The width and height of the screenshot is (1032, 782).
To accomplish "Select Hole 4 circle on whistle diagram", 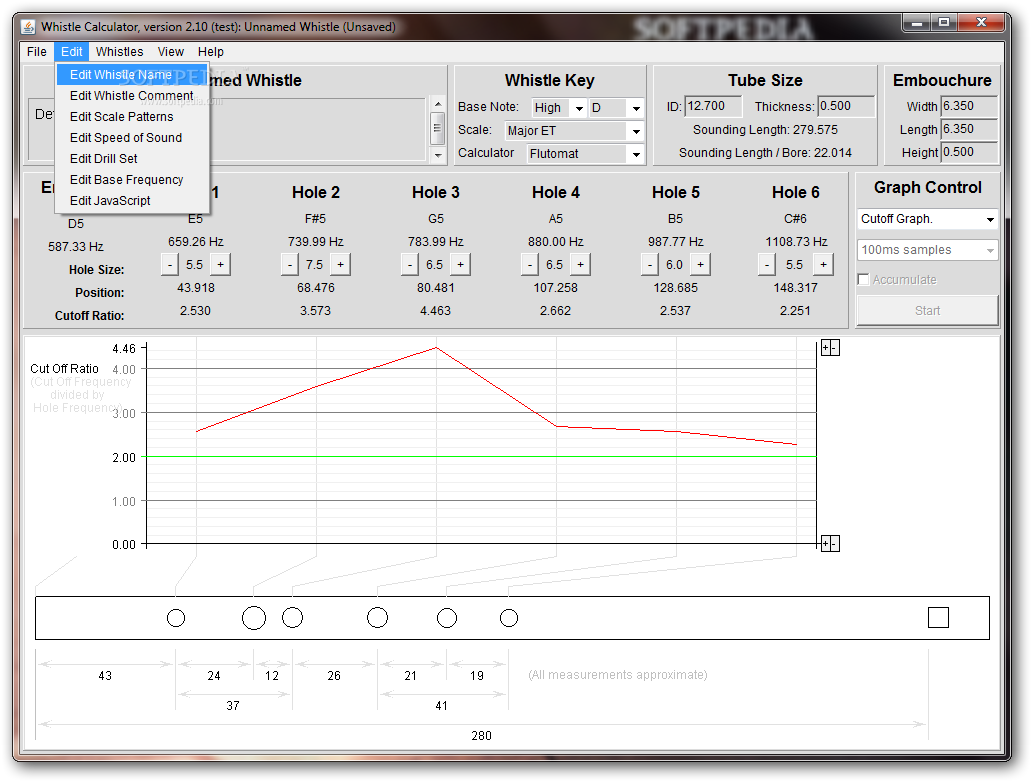I will tap(377, 617).
